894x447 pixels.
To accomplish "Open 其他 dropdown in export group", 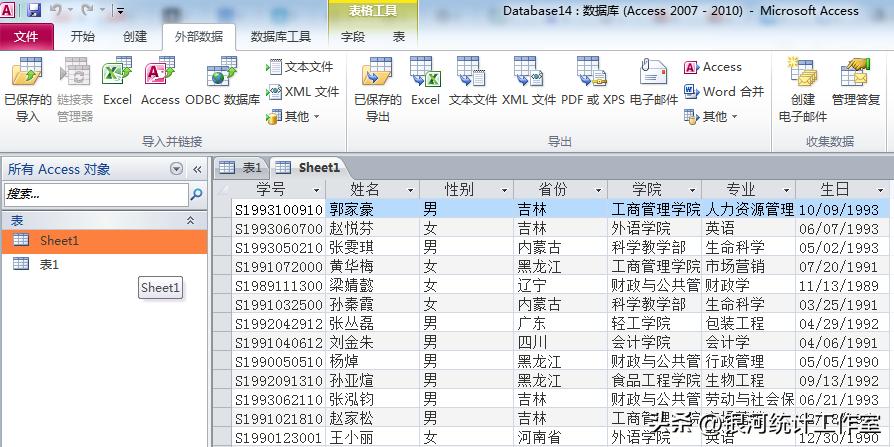I will pyautogui.click(x=712, y=116).
